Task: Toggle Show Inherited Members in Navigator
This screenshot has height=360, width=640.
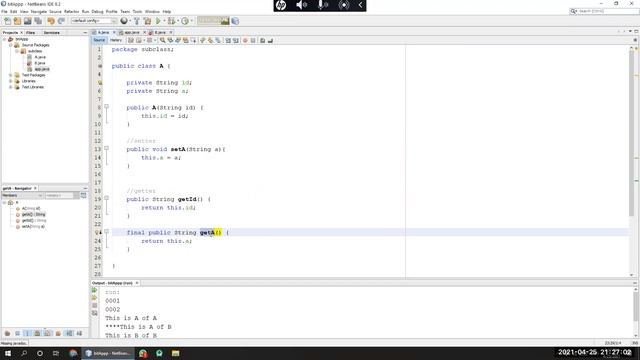Action: click(x=7, y=333)
